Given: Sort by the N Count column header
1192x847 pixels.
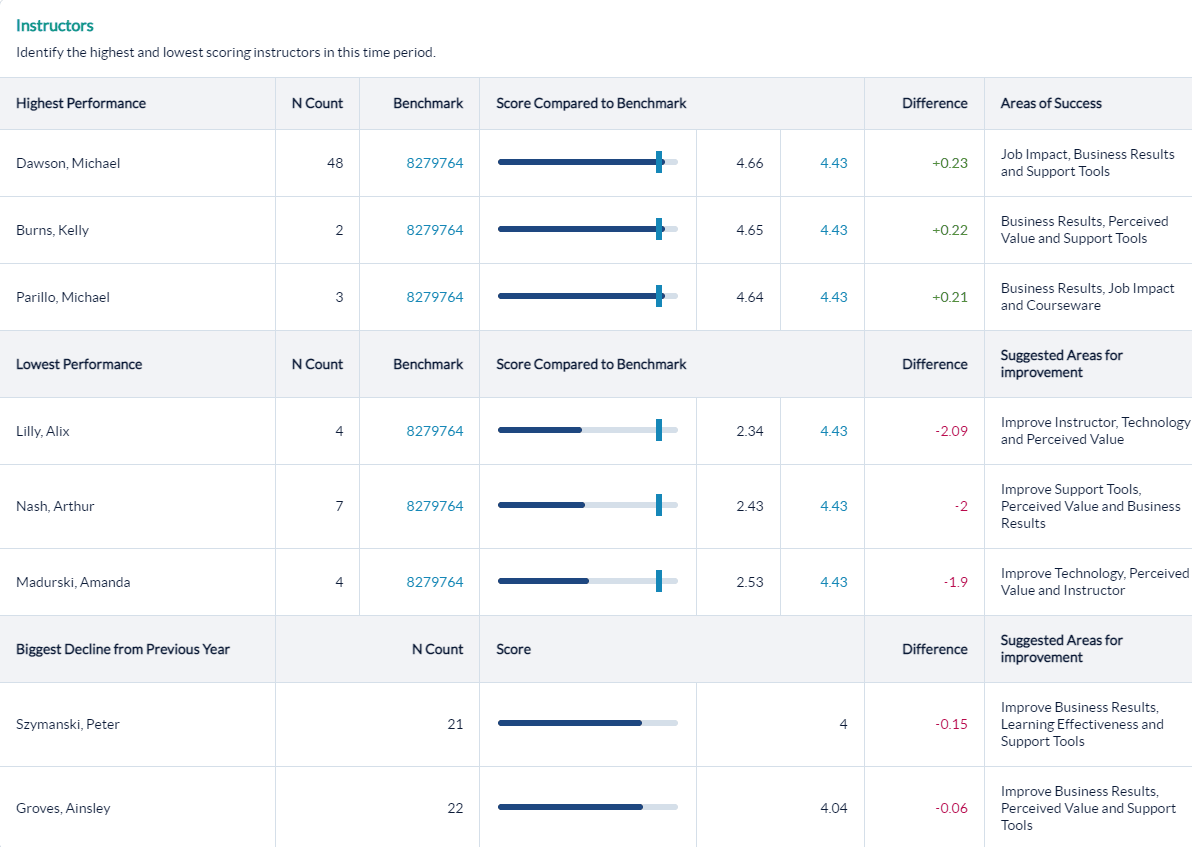Looking at the screenshot, I should pyautogui.click(x=316, y=103).
